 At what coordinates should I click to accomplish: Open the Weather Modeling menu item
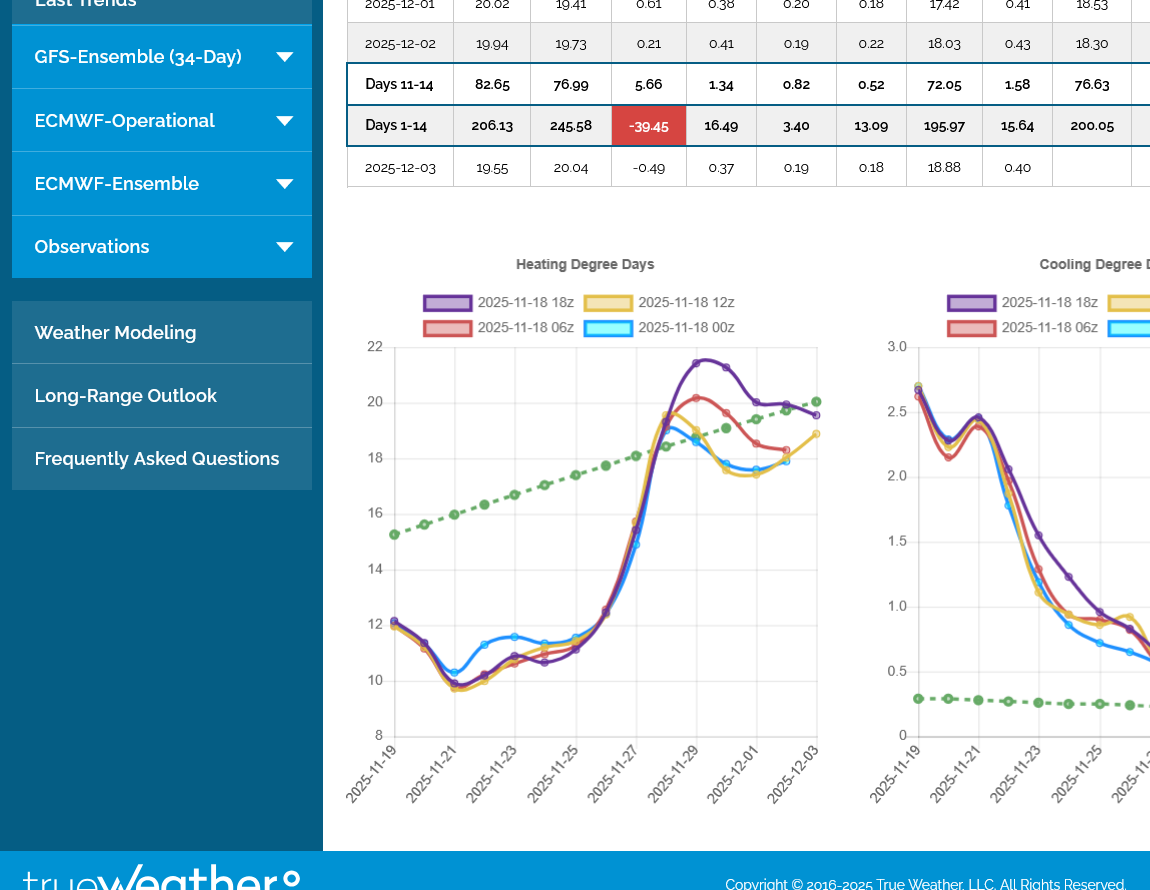click(x=115, y=333)
